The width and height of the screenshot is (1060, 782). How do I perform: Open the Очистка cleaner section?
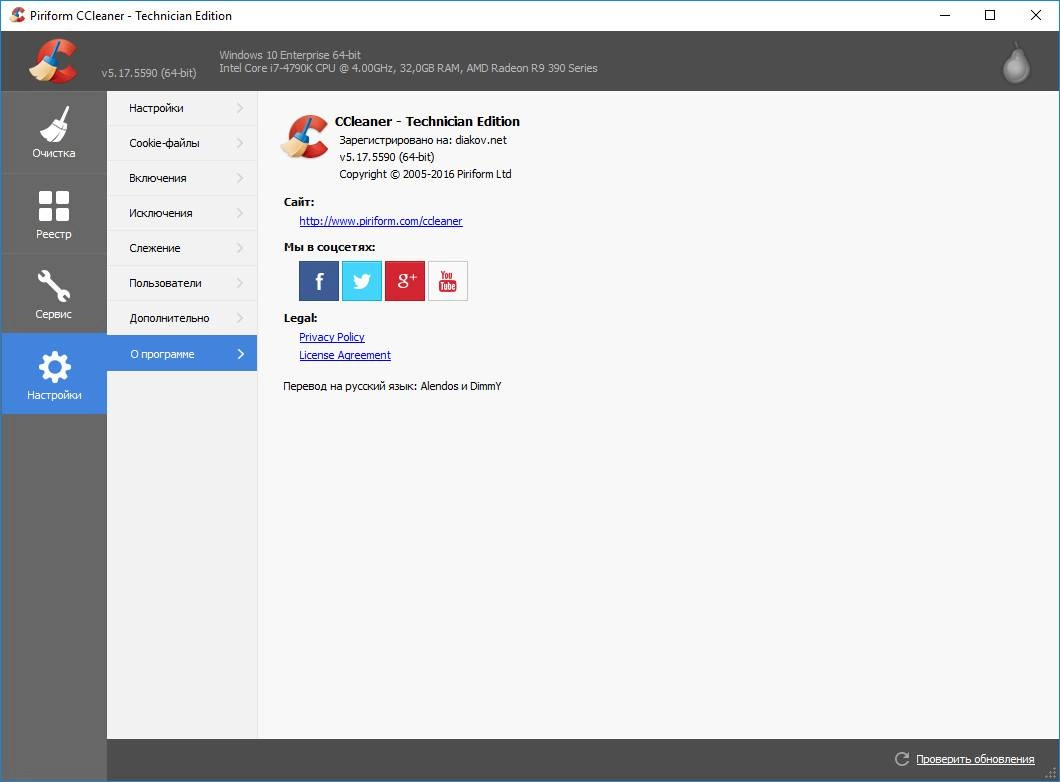click(x=53, y=132)
